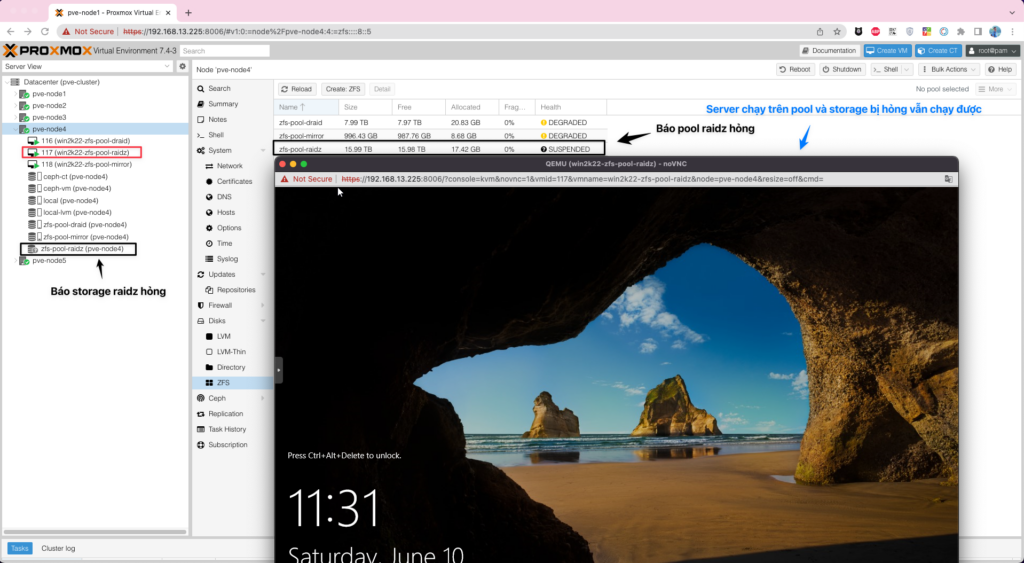This screenshot has width=1024, height=563.
Task: Click the gear settings icon beside Server View
Action: pos(182,67)
